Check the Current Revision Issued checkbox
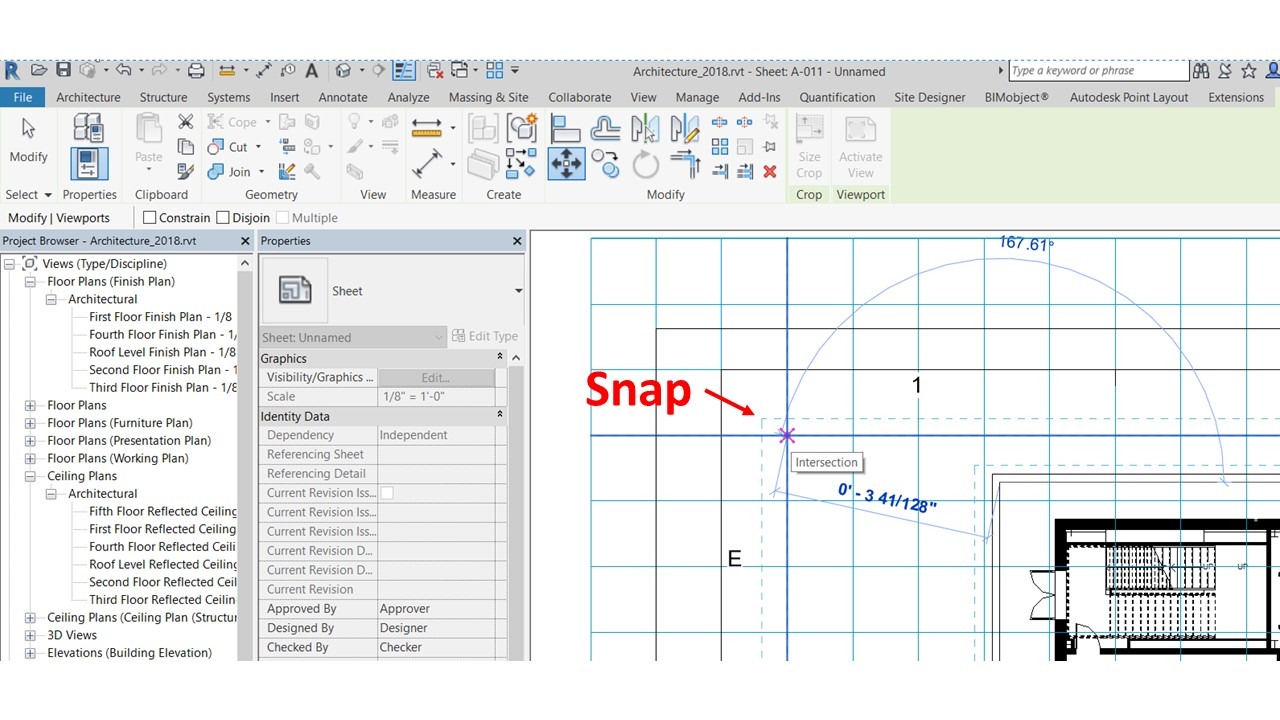 (387, 493)
